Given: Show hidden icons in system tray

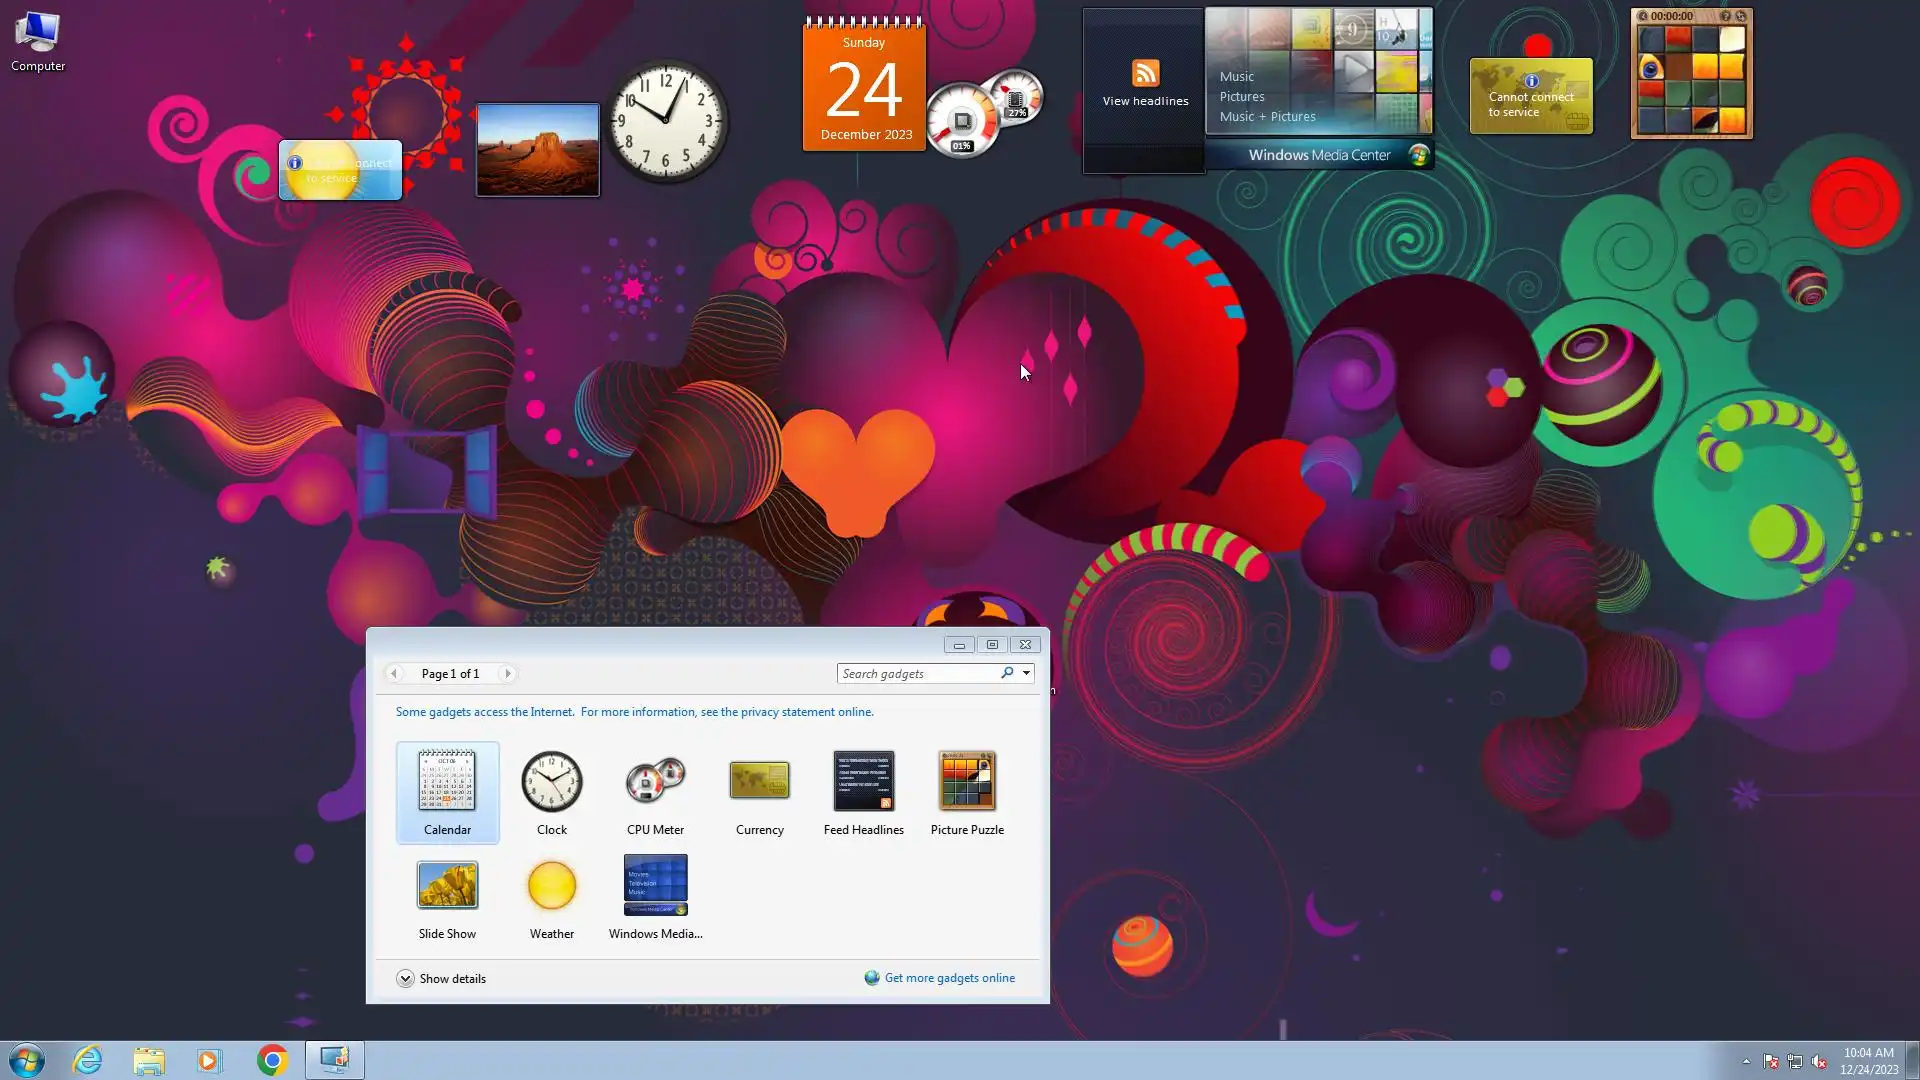Looking at the screenshot, I should (1746, 1061).
